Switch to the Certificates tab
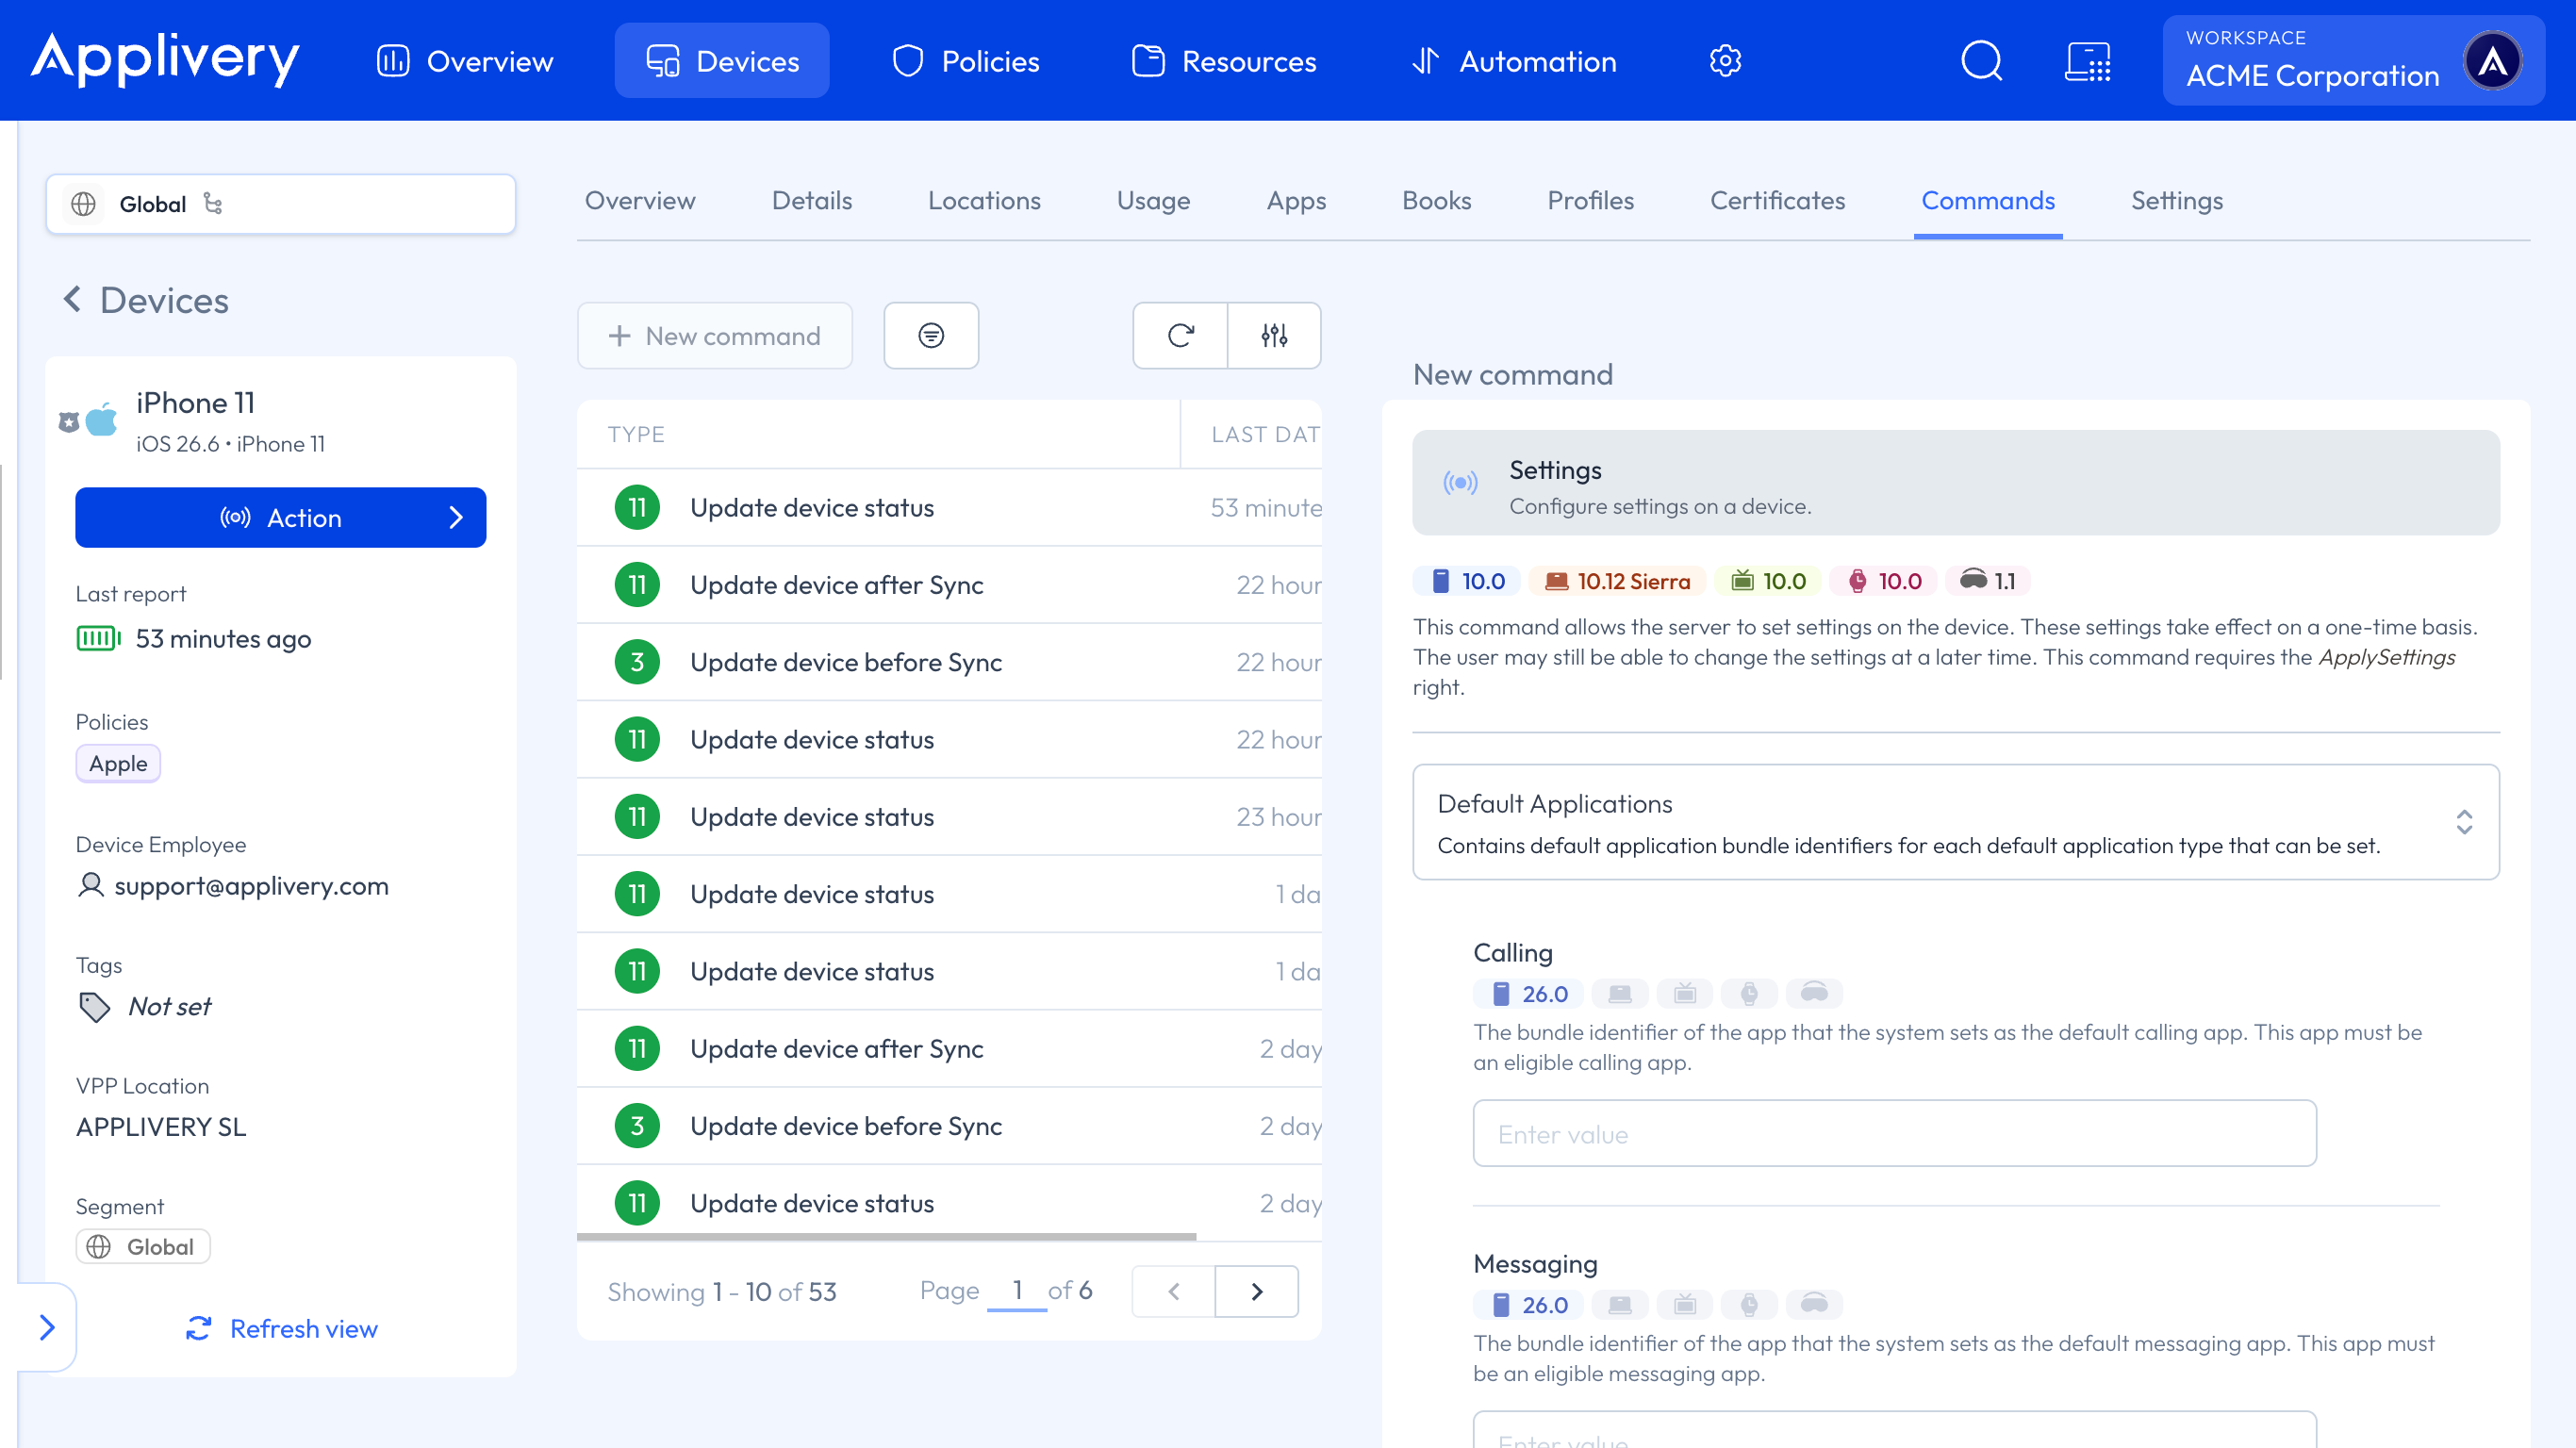Screen dimensions: 2576x1448 (1777, 201)
